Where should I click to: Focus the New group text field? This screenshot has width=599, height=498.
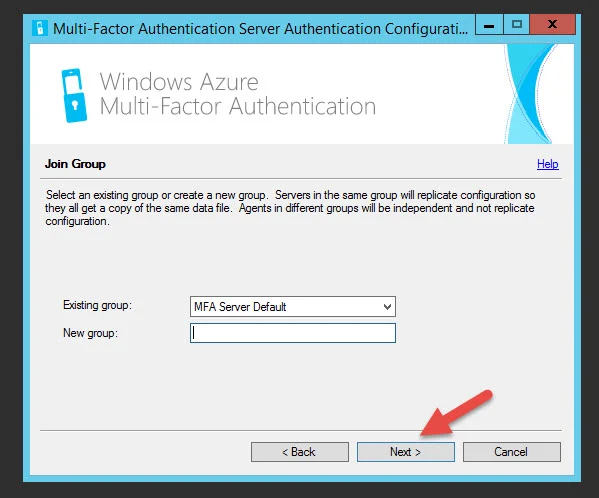[293, 333]
